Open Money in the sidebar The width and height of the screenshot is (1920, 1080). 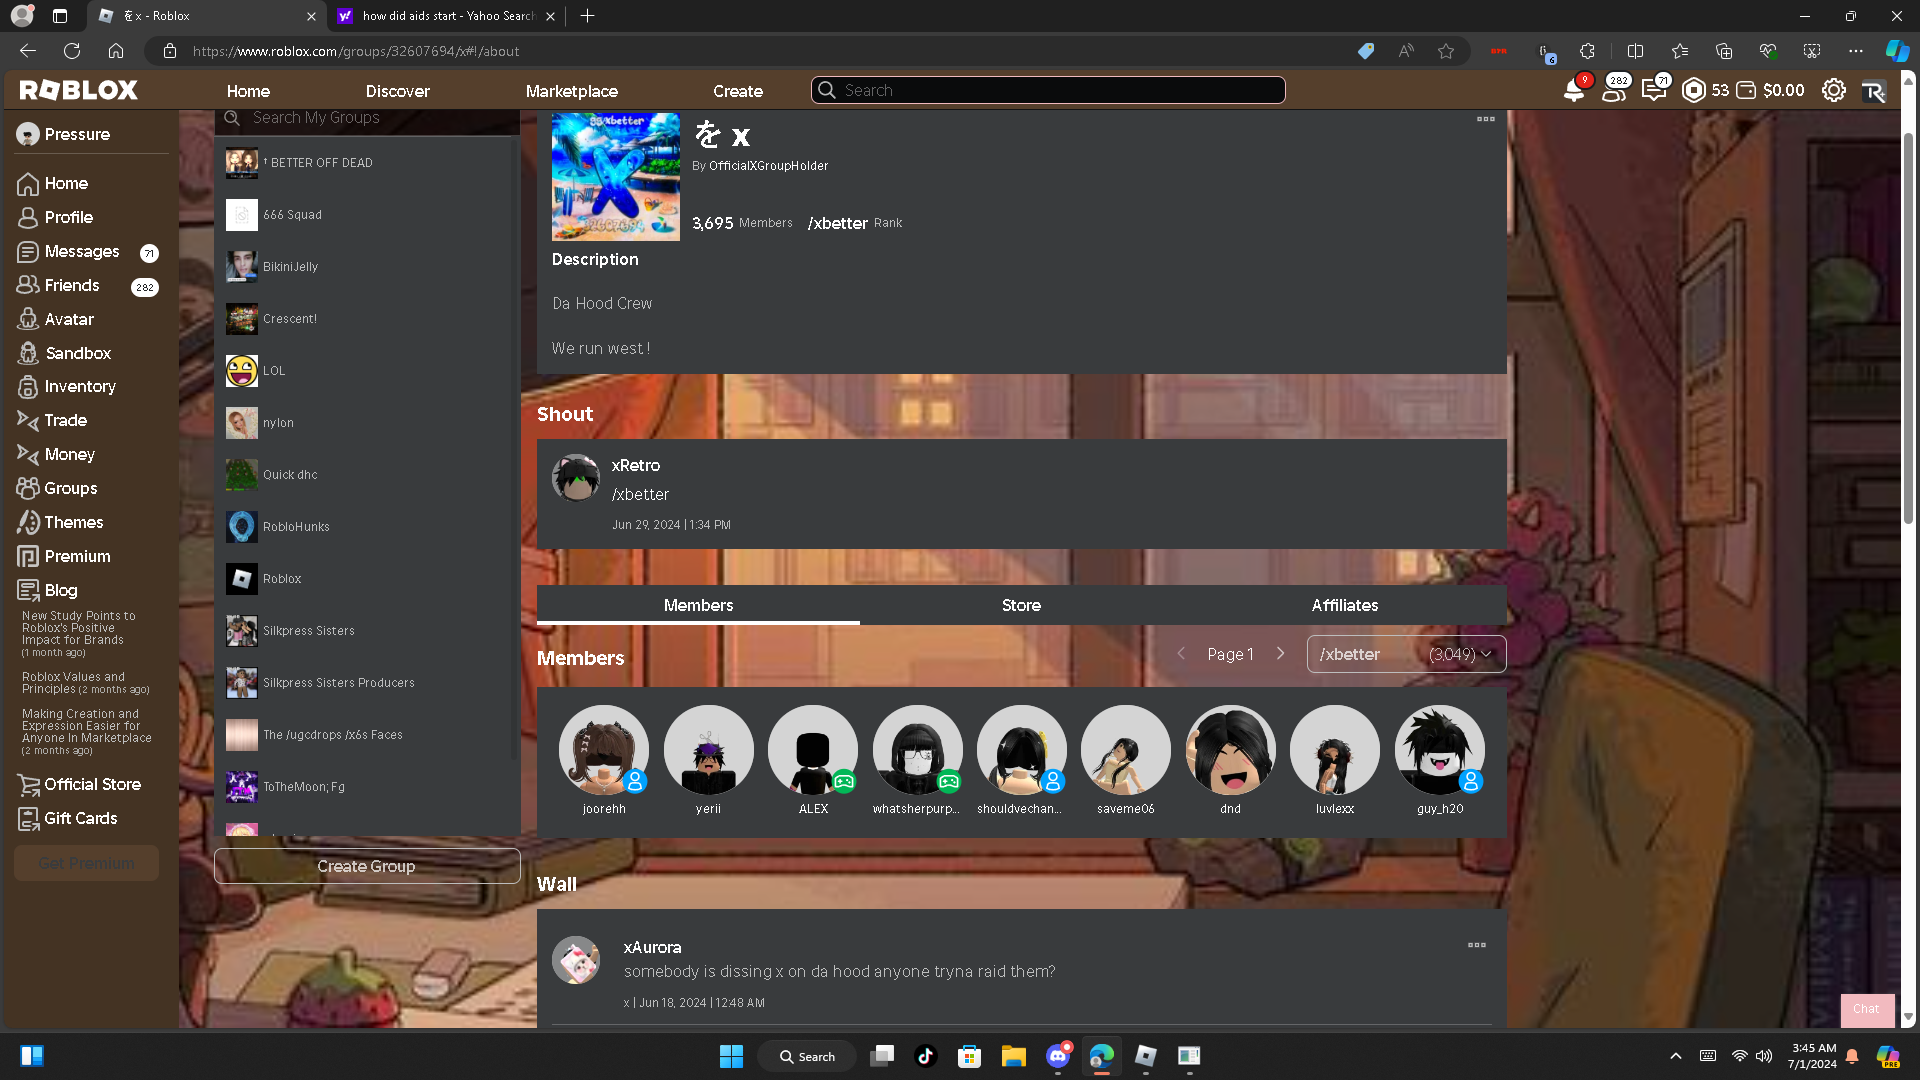click(57, 455)
